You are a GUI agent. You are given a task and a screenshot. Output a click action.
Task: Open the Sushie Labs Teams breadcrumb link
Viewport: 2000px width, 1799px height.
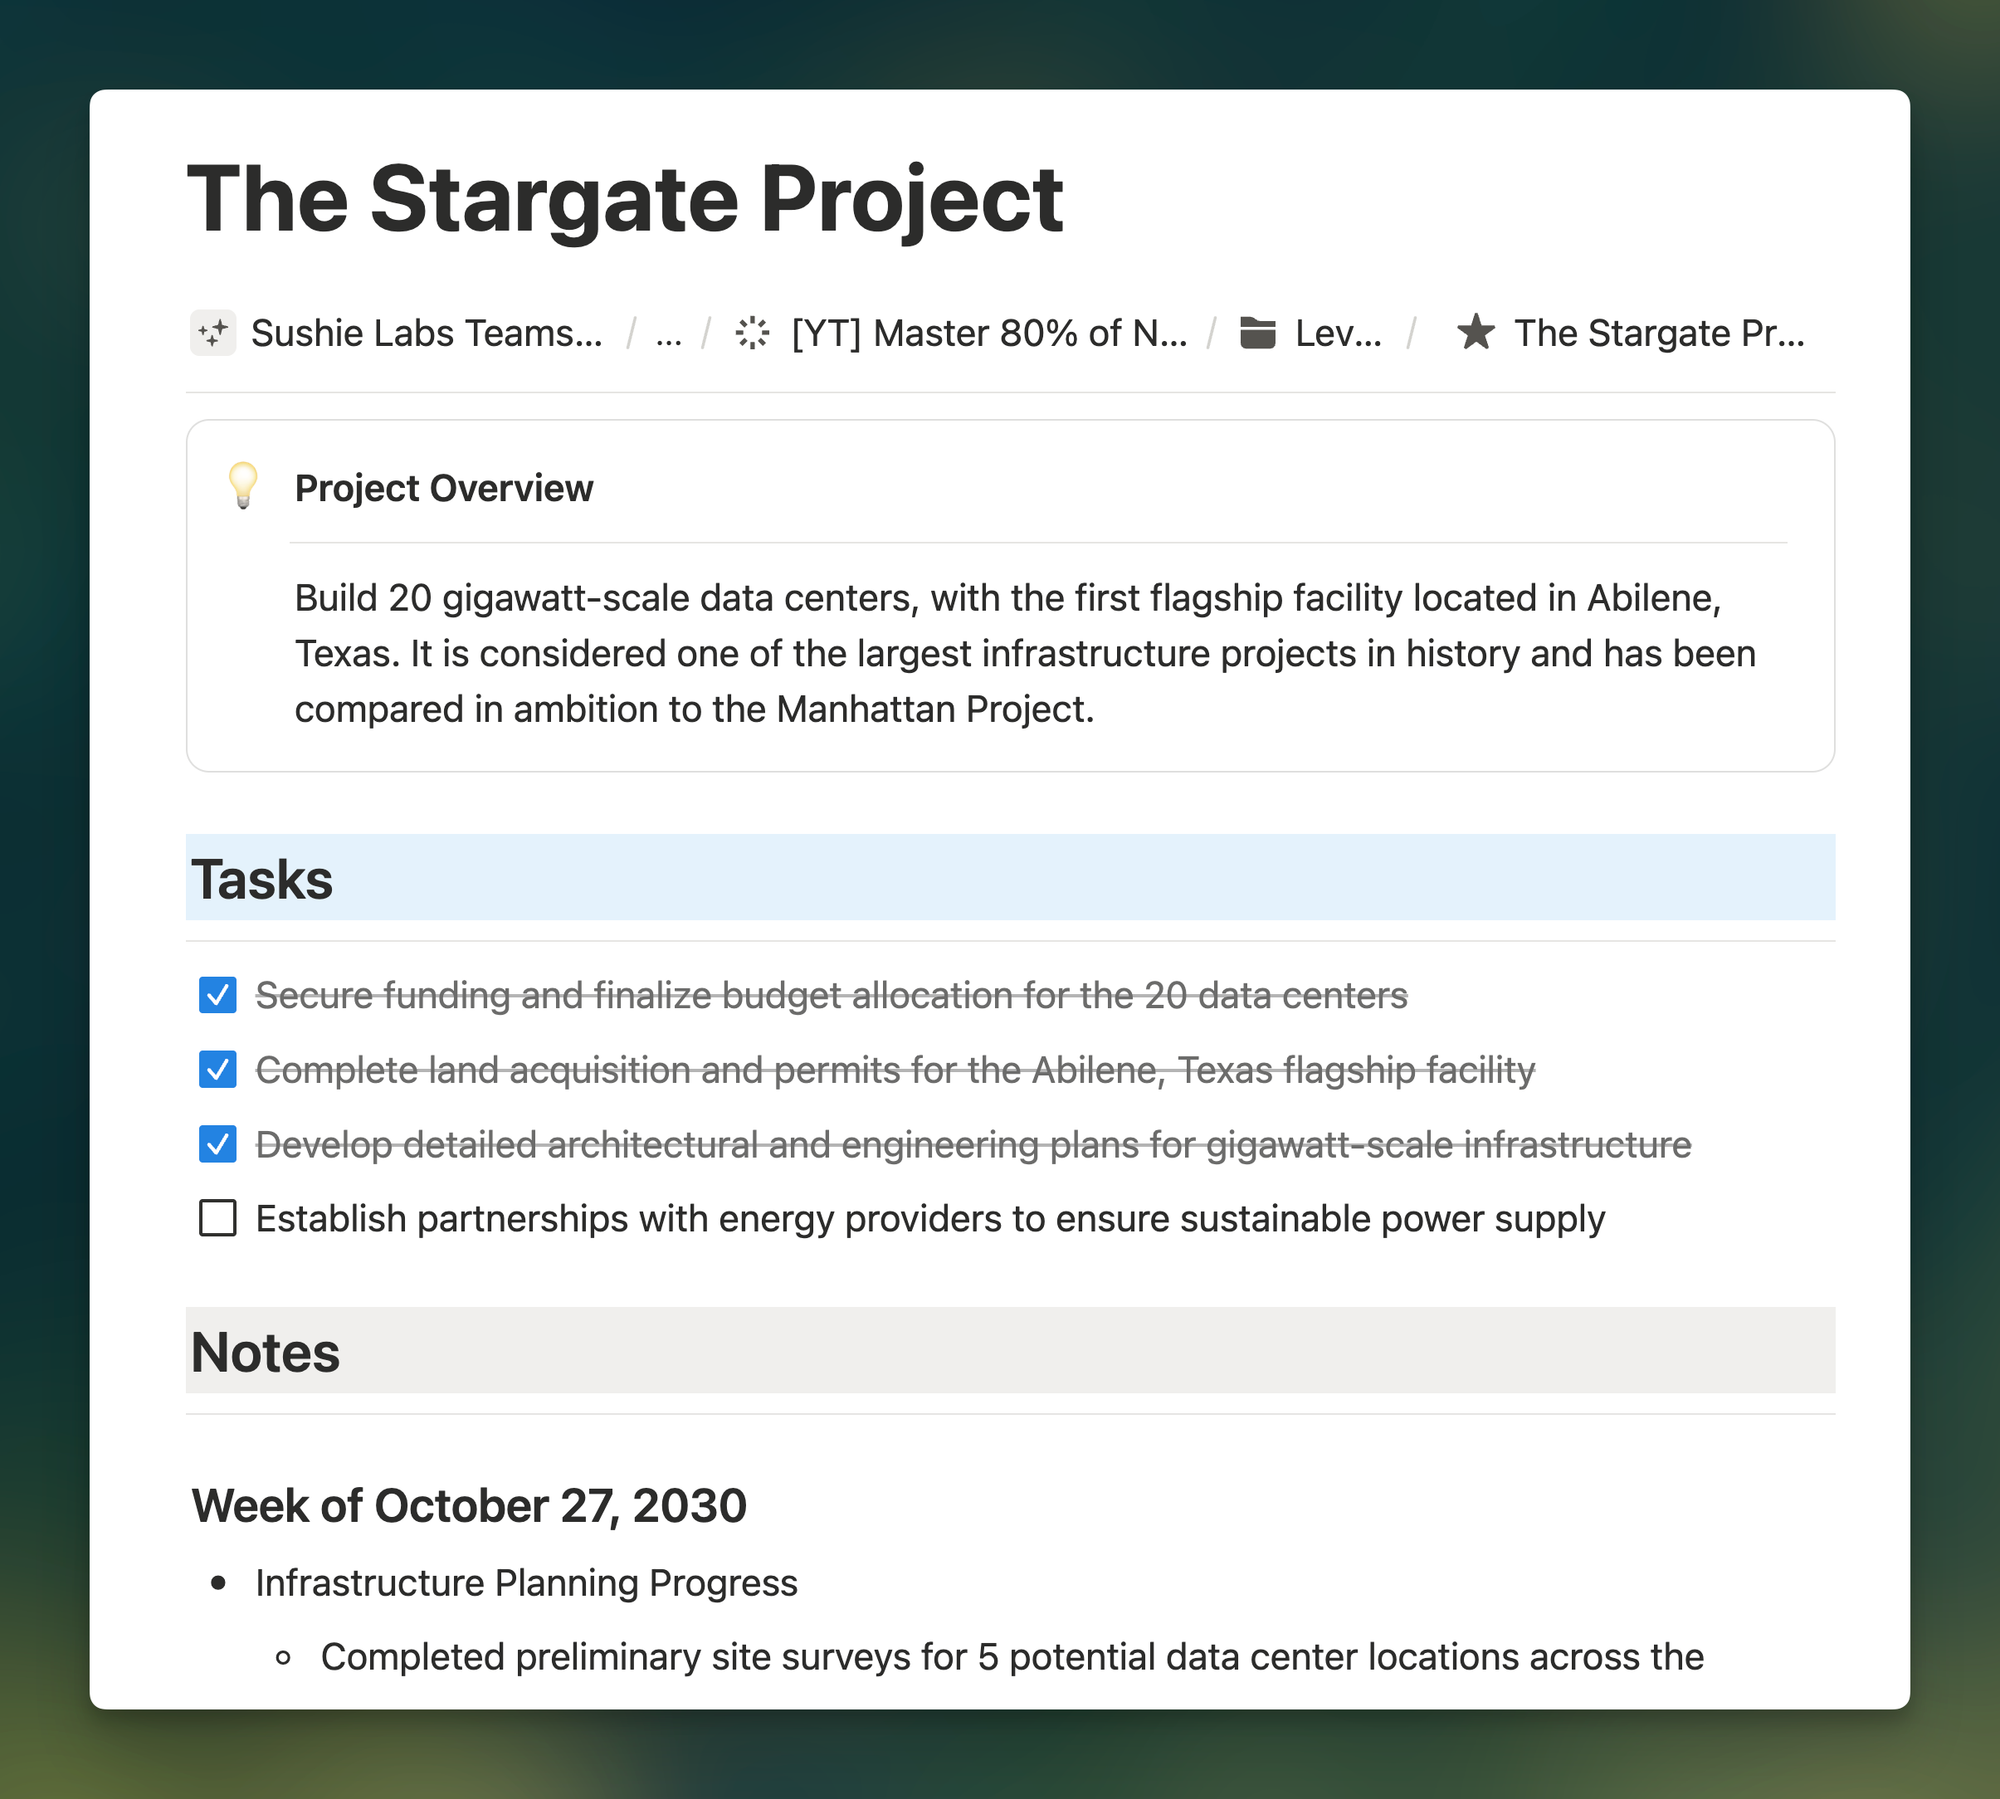(426, 333)
